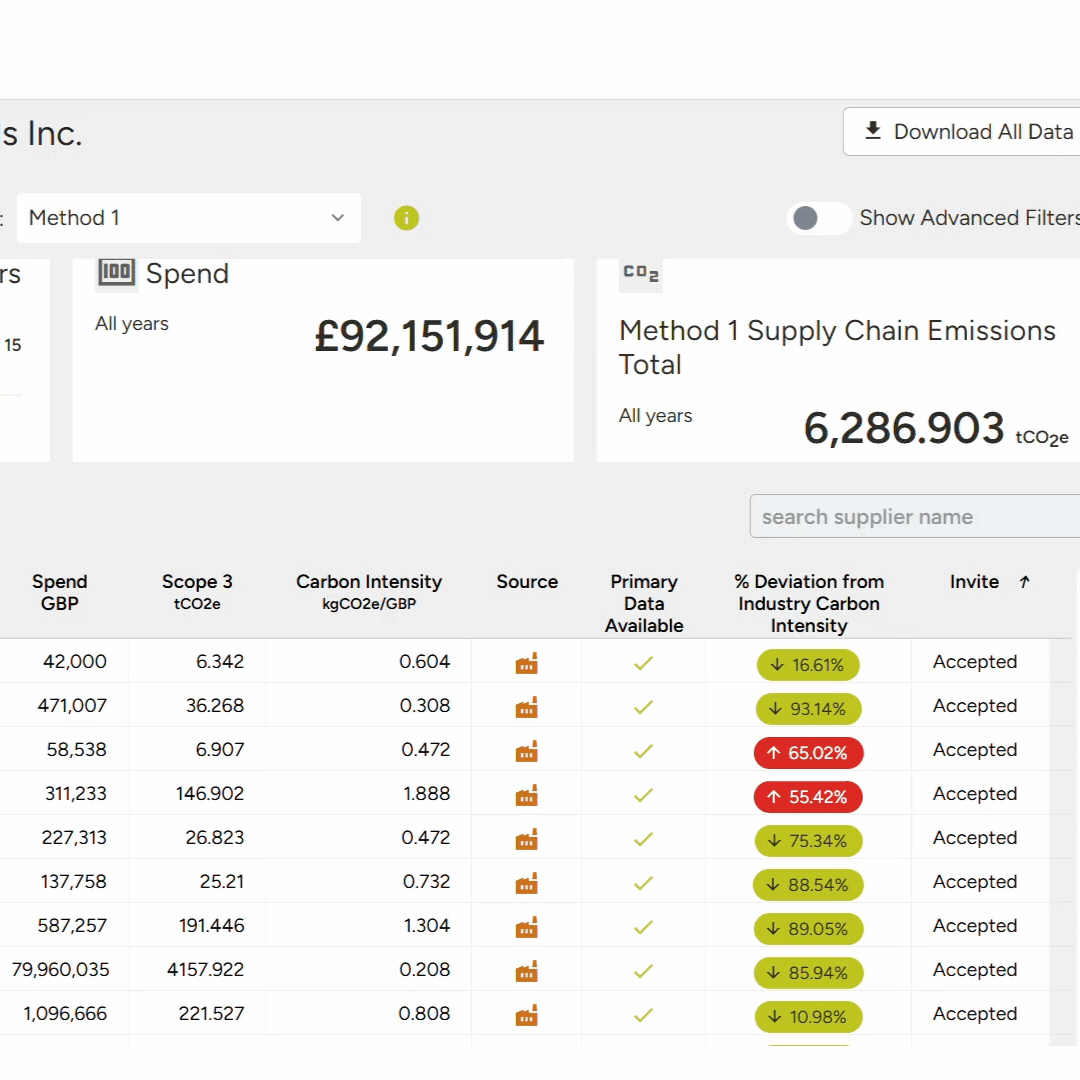1080x1080 pixels.
Task: Click the download arrow icon in Download All Data
Action: pyautogui.click(x=873, y=130)
